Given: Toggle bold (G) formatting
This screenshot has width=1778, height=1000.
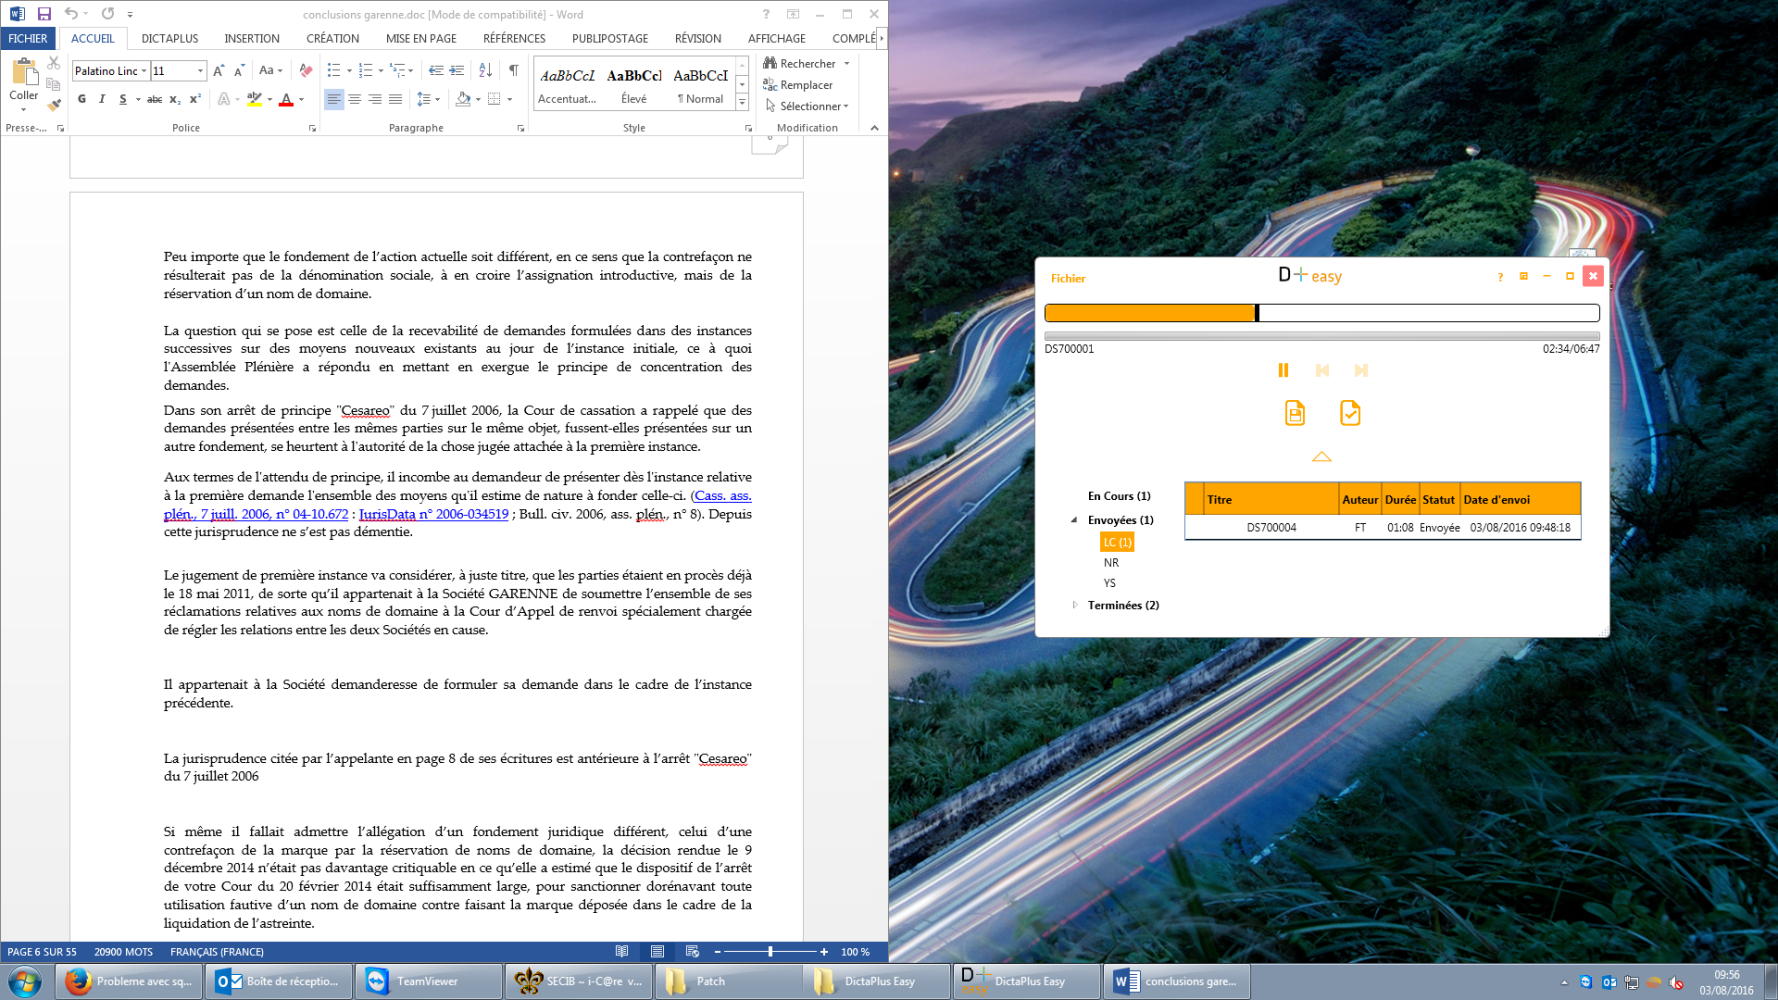Looking at the screenshot, I should [82, 99].
